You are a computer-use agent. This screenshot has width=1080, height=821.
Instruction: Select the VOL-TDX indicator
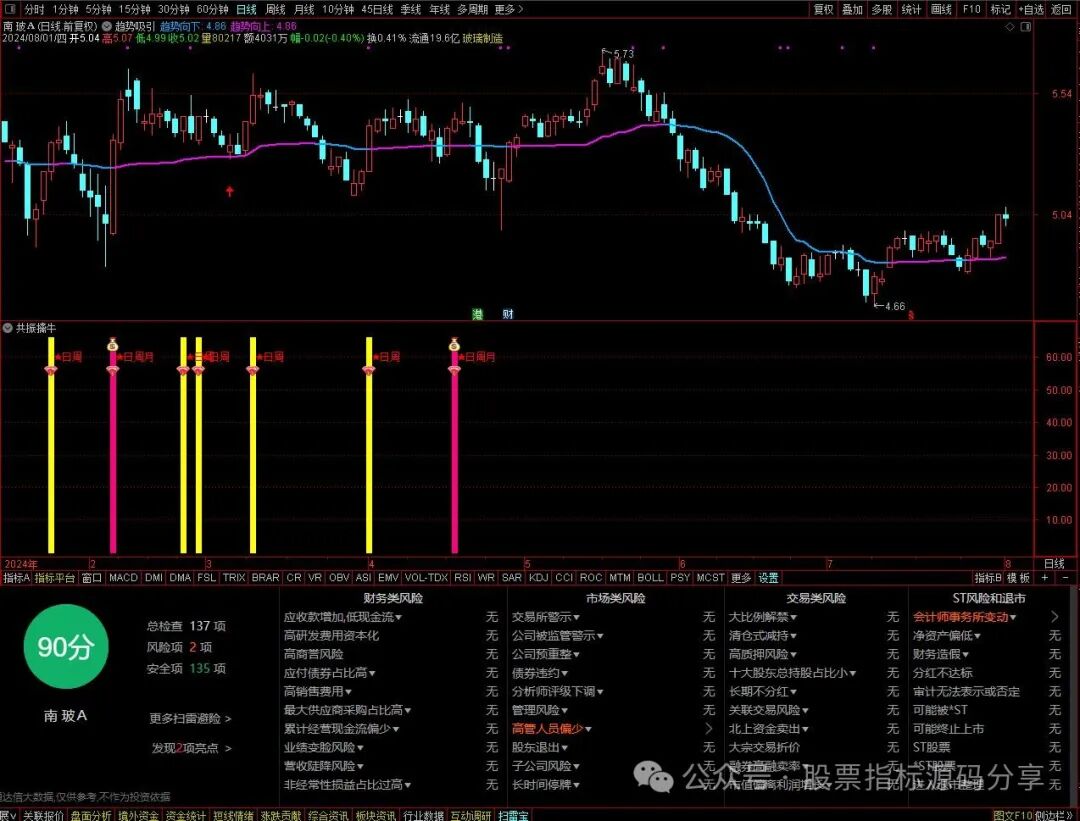pyautogui.click(x=426, y=578)
